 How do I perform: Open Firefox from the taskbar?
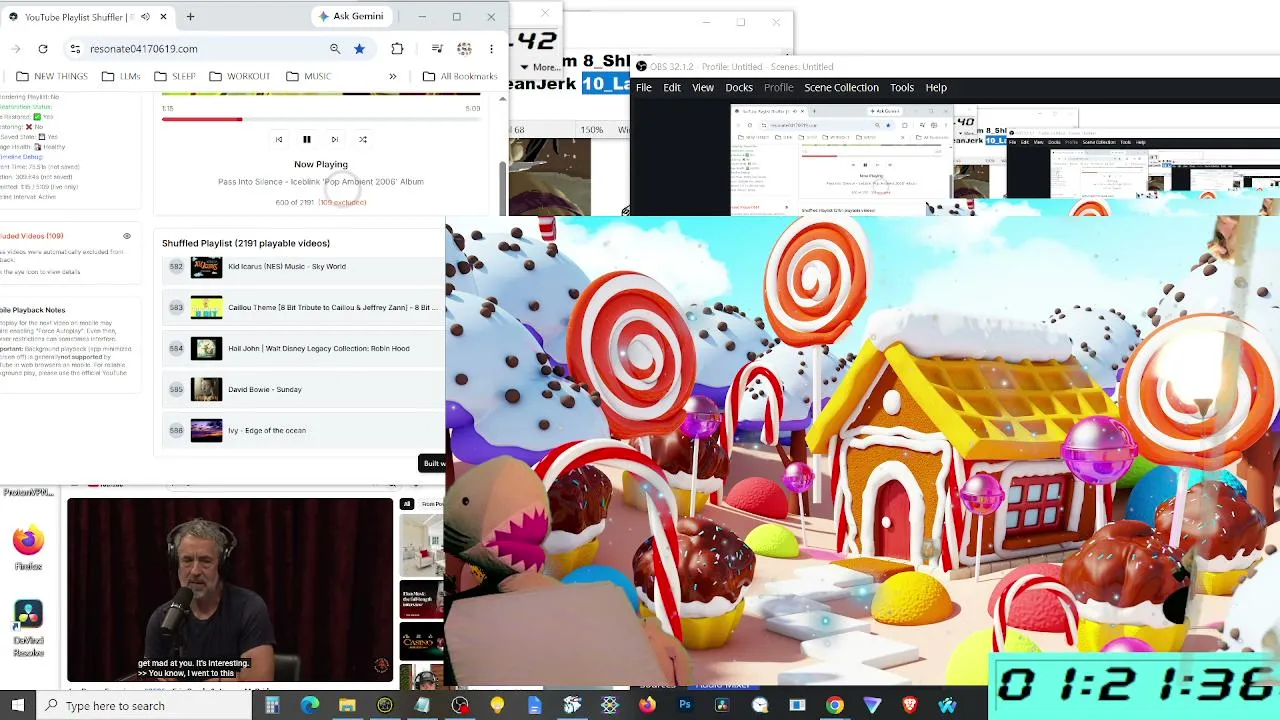(647, 706)
